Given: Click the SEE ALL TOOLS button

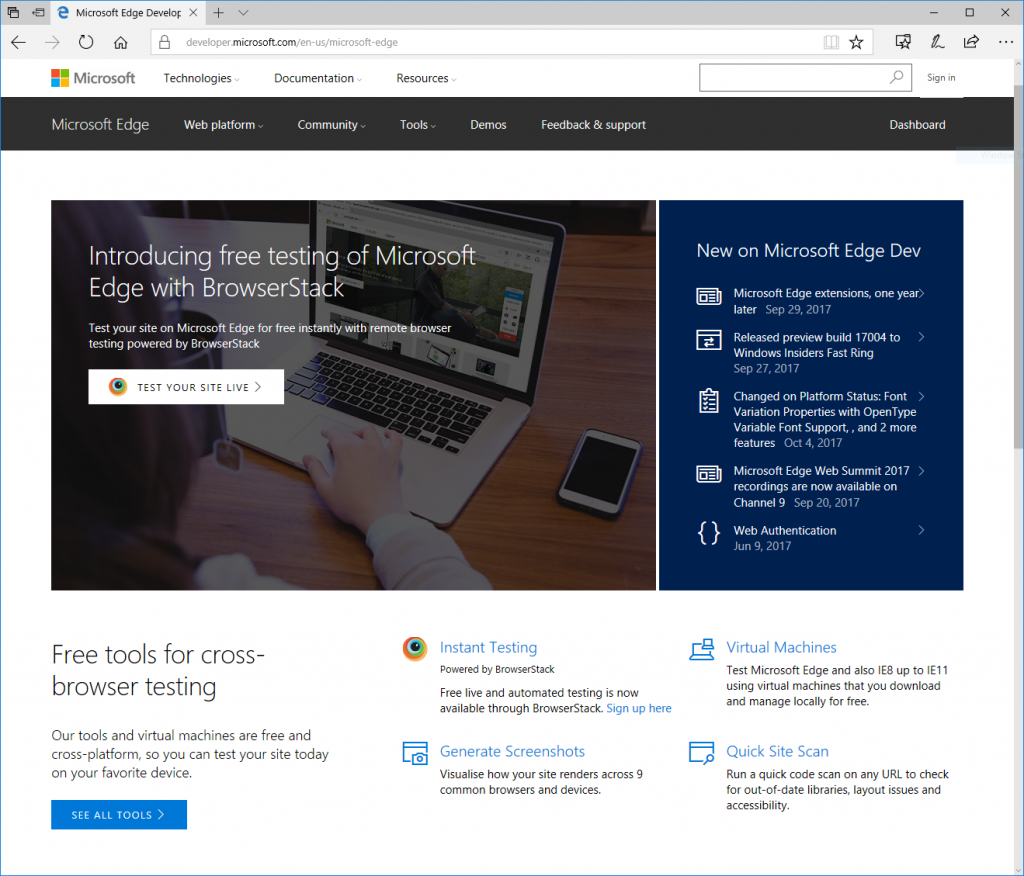Looking at the screenshot, I should (118, 814).
